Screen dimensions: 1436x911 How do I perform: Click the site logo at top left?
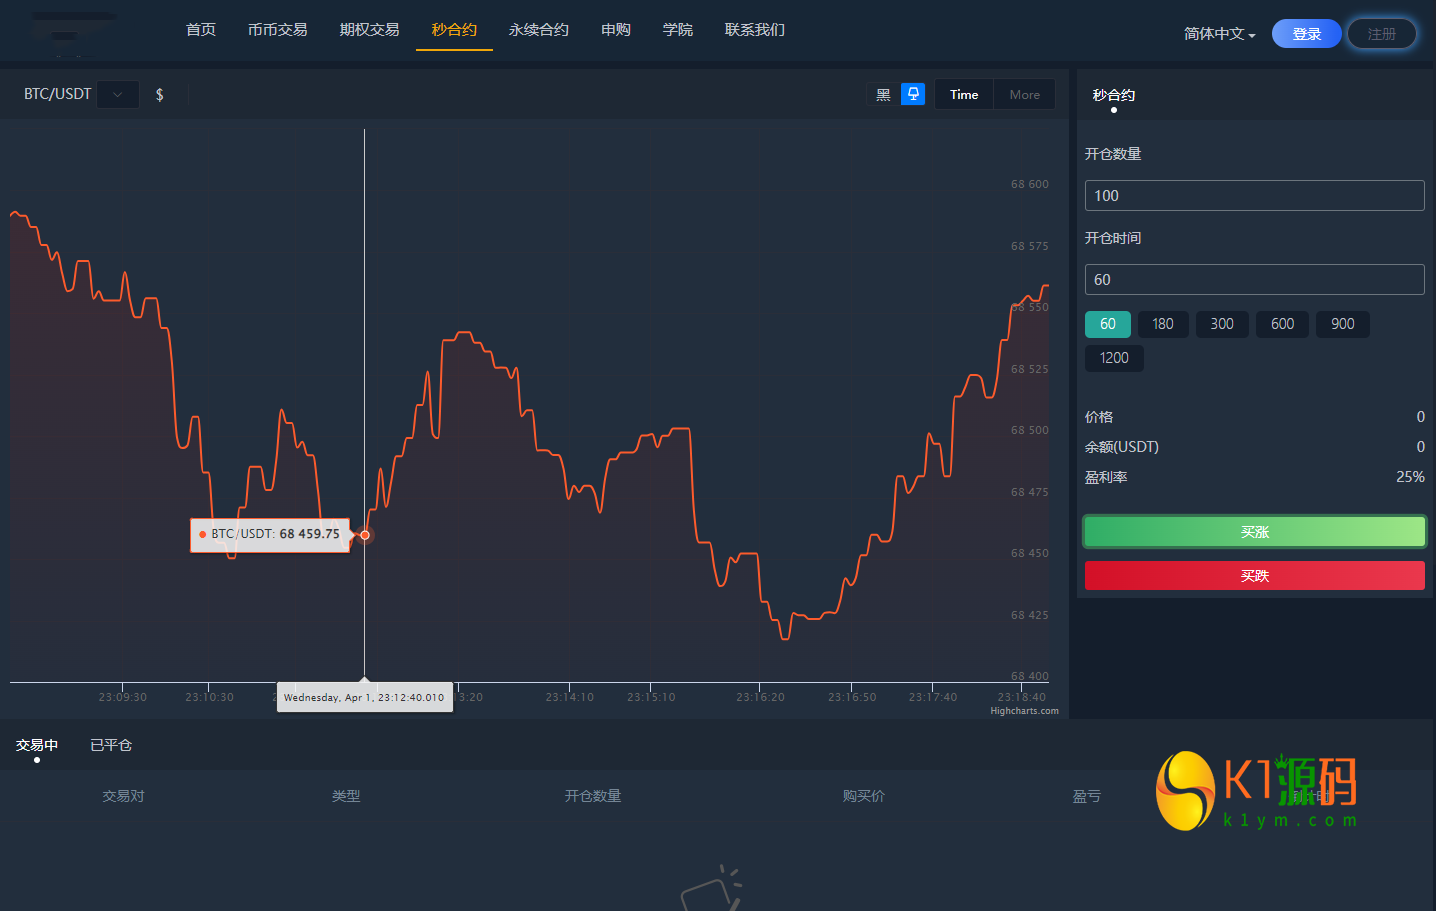[x=75, y=30]
